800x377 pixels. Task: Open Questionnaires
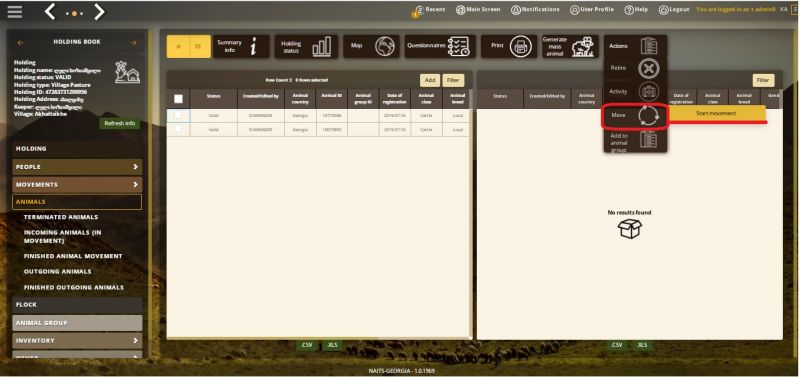point(440,46)
